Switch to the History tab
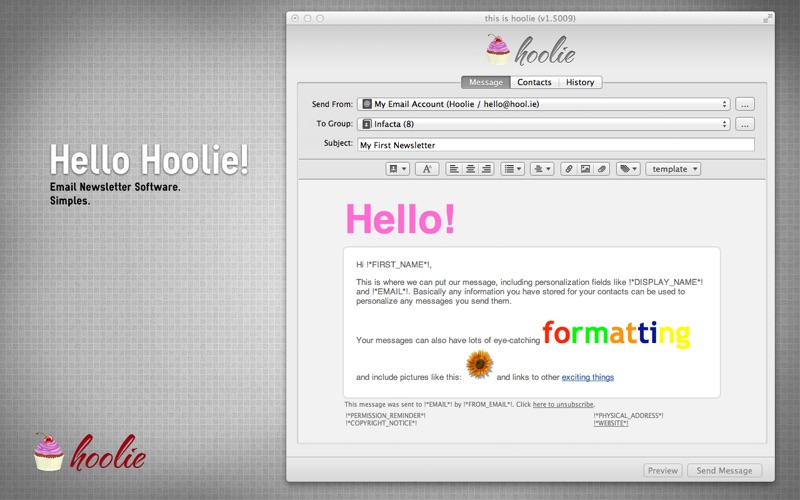Screen dimensions: 800x500 coord(580,82)
